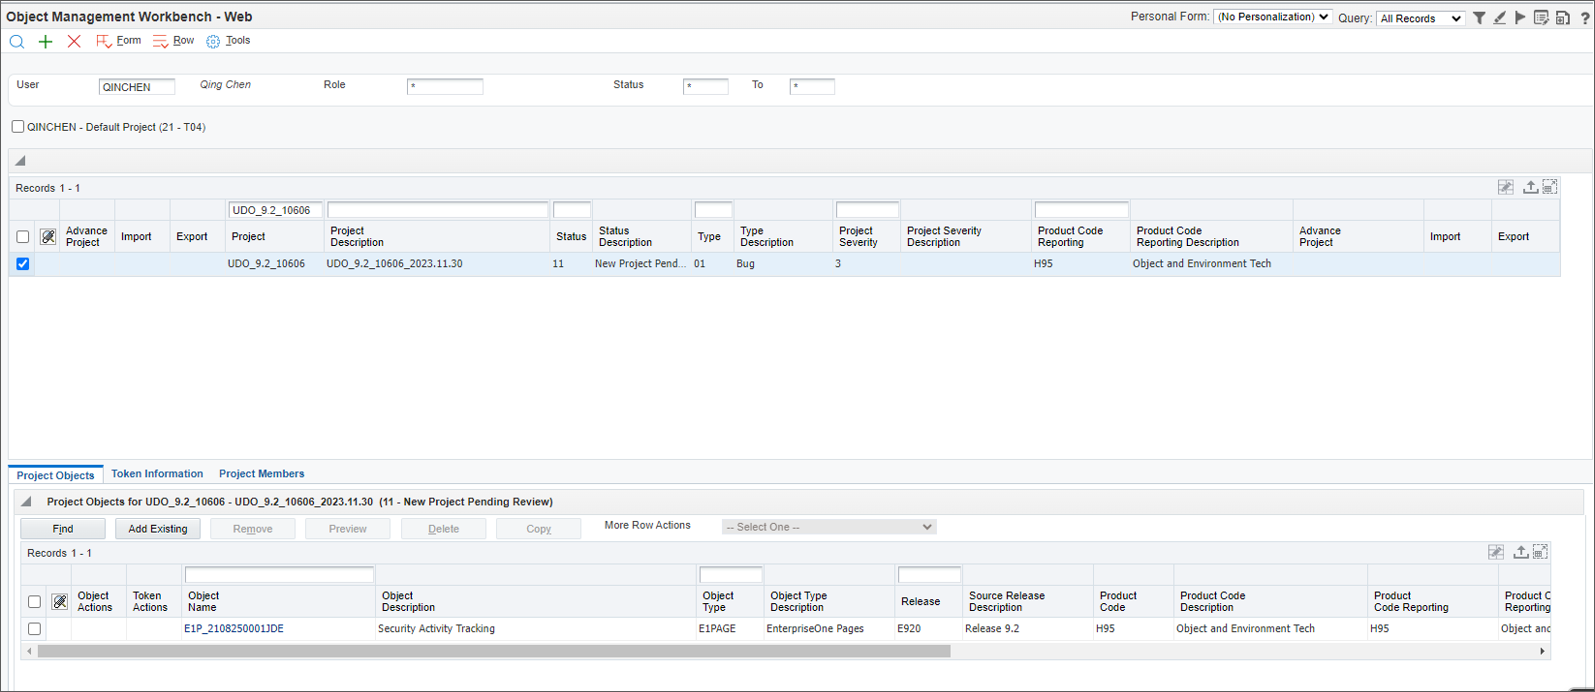Click the Remove button

(x=253, y=529)
